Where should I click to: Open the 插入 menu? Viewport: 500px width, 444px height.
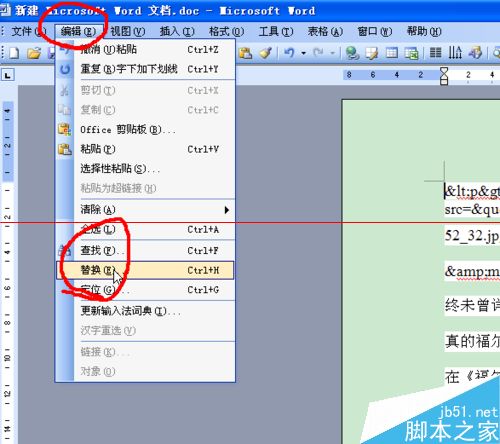tap(177, 32)
